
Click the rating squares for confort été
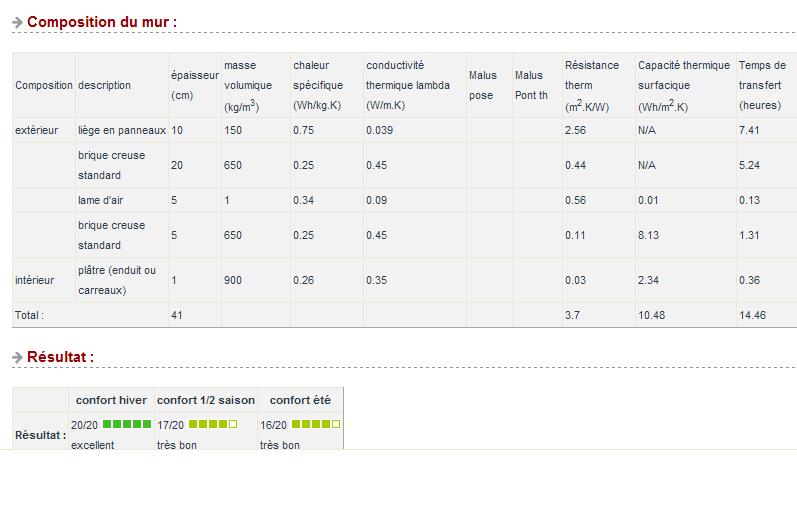click(x=316, y=424)
